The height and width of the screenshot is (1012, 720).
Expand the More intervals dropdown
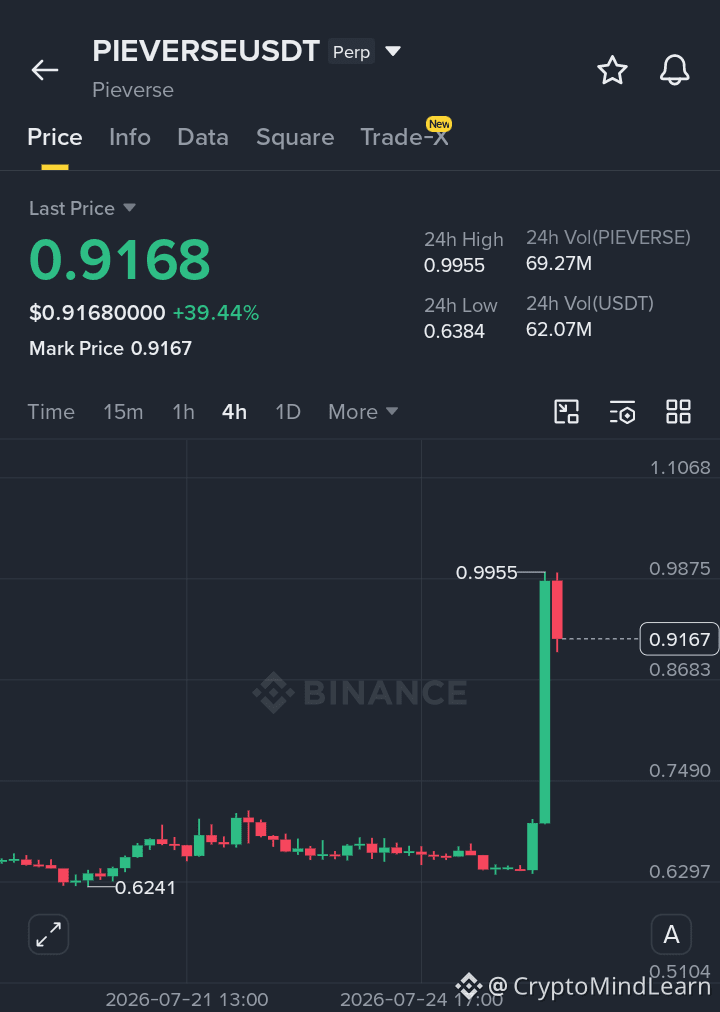pyautogui.click(x=363, y=412)
